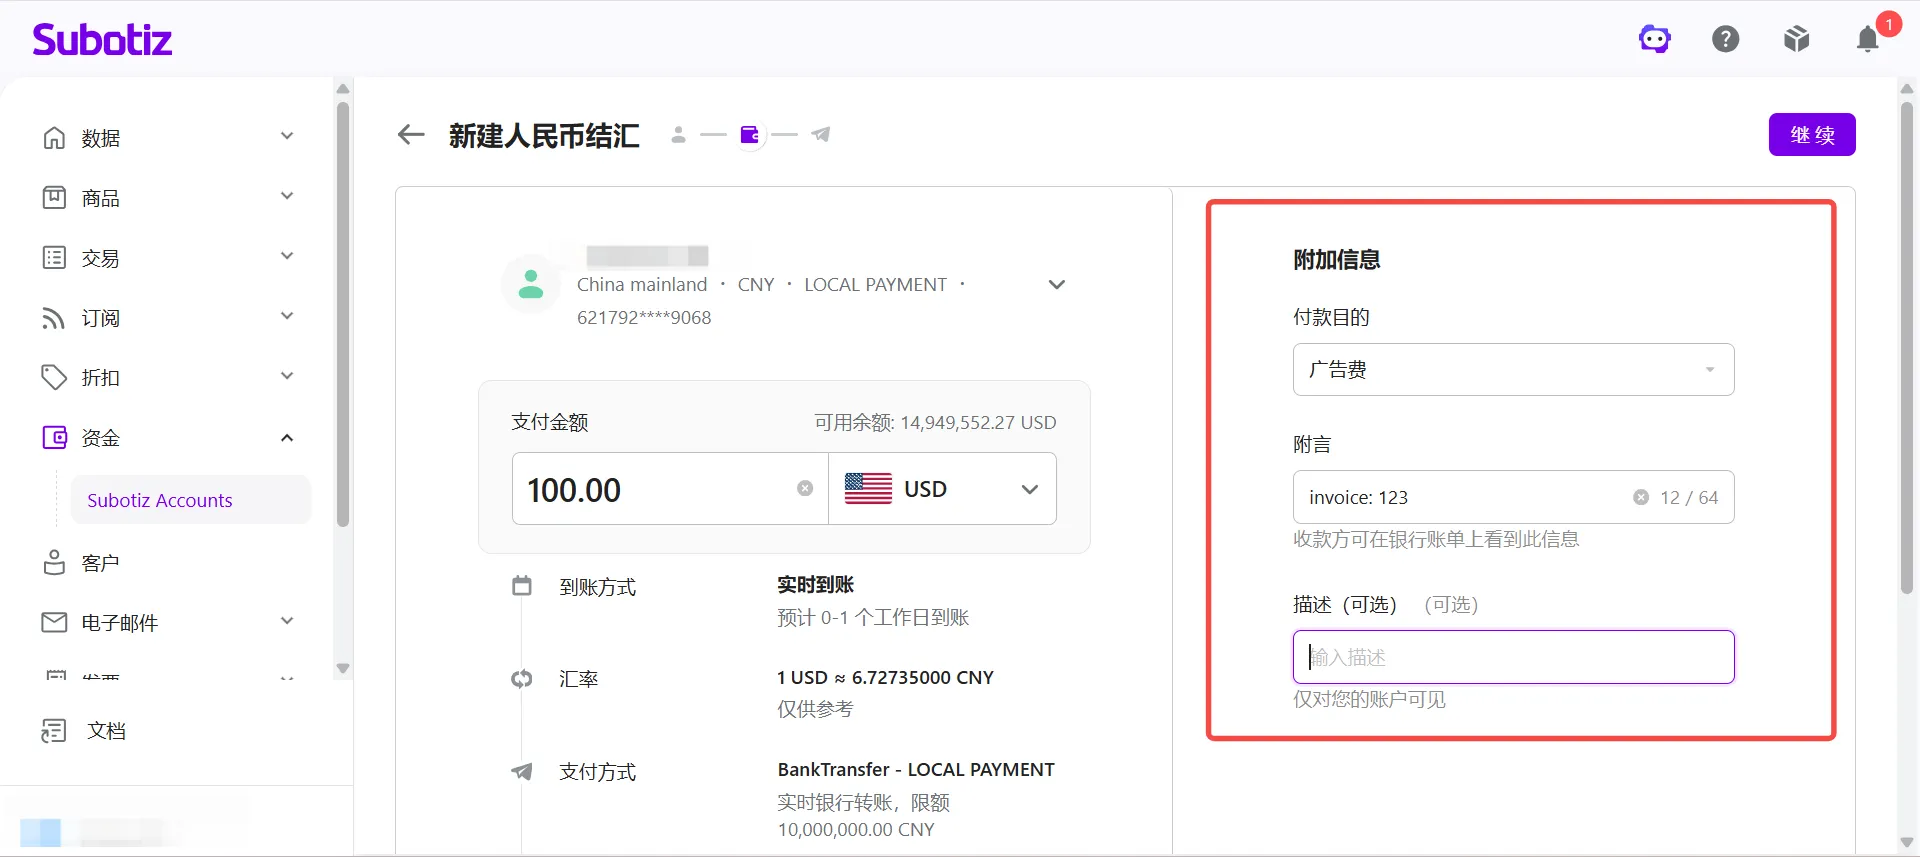The width and height of the screenshot is (1920, 857).
Task: Click the recipient step person icon
Action: 678,134
